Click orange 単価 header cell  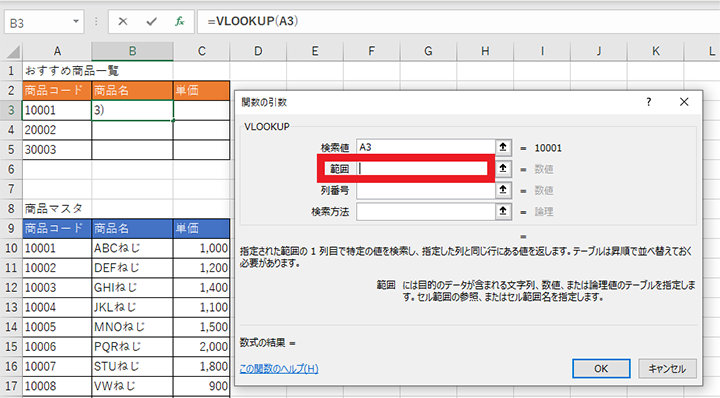[x=202, y=90]
